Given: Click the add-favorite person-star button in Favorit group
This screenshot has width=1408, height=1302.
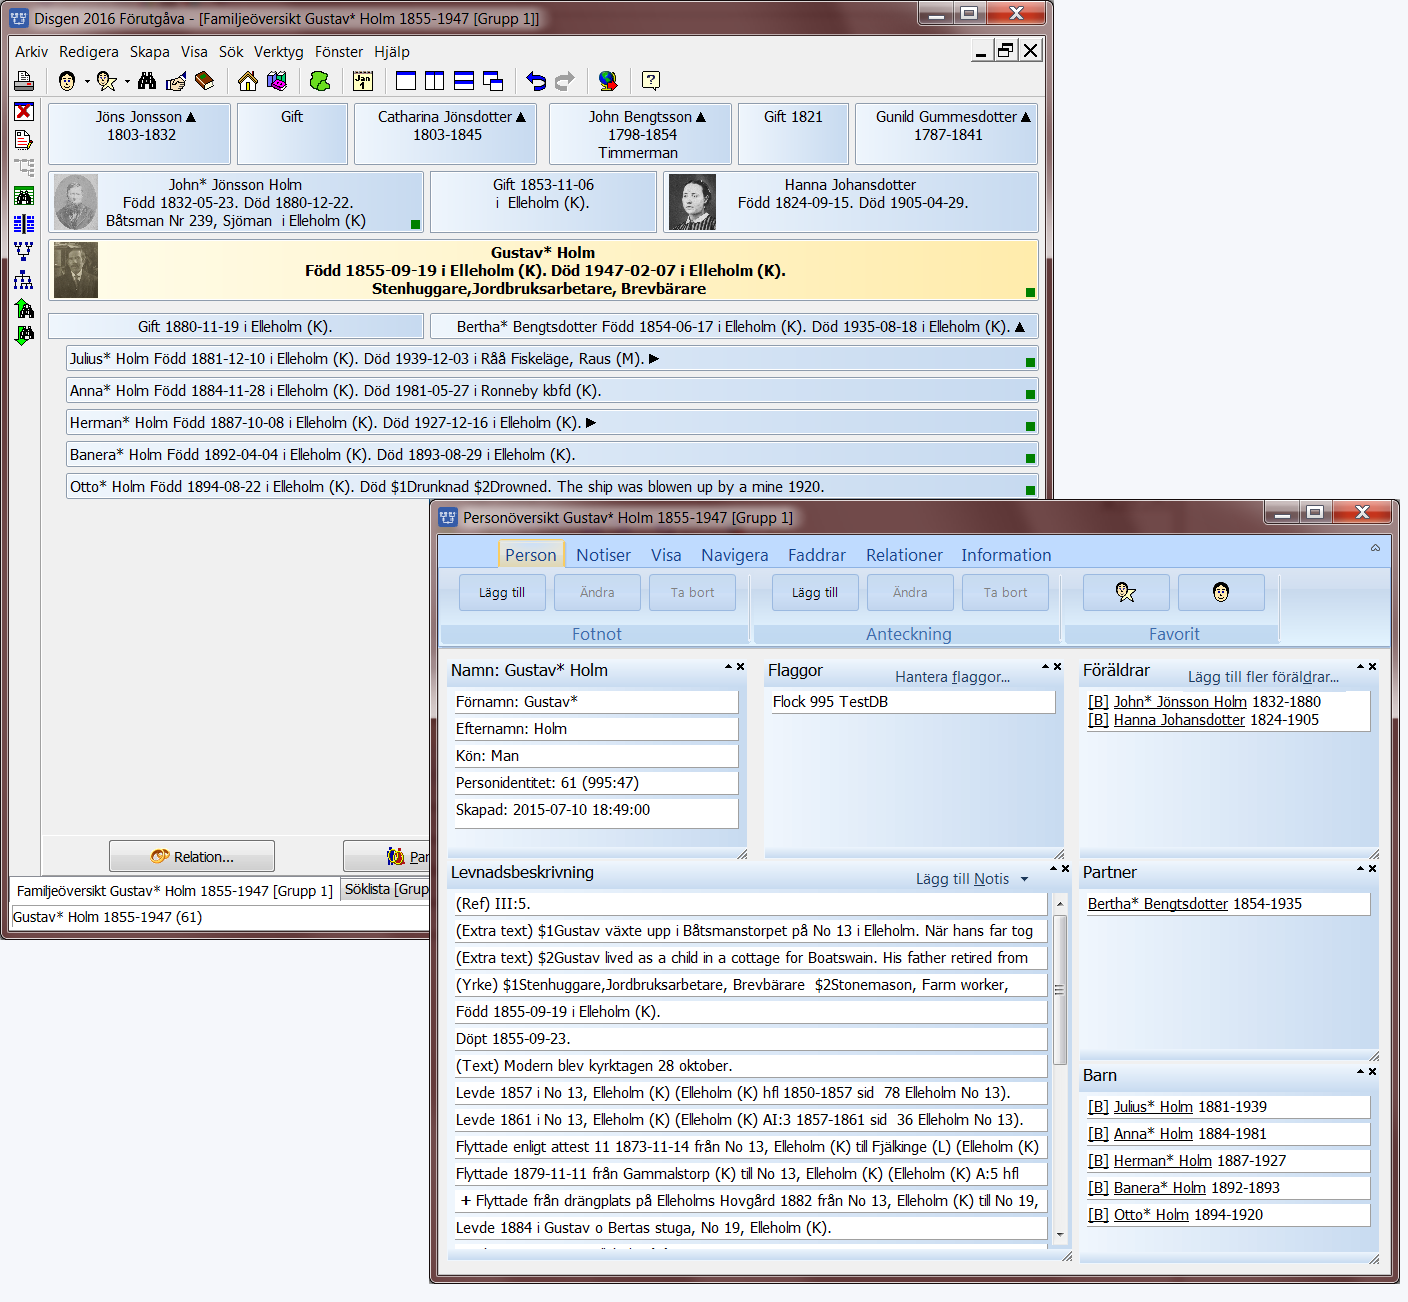Looking at the screenshot, I should coord(1126,592).
